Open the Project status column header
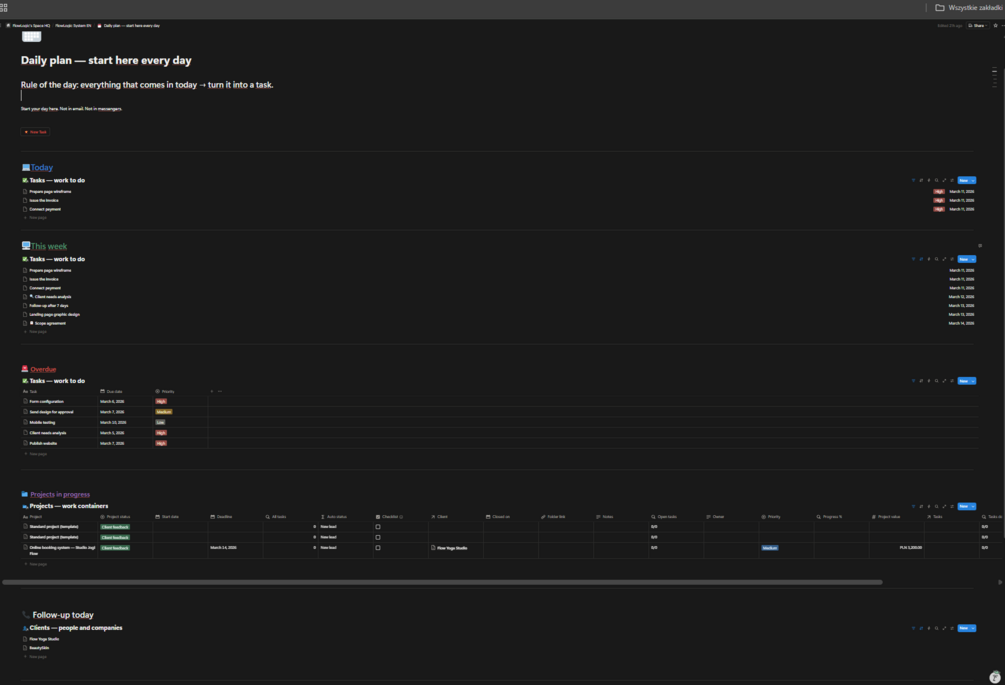Viewport: 1005px width, 685px height. (115, 517)
